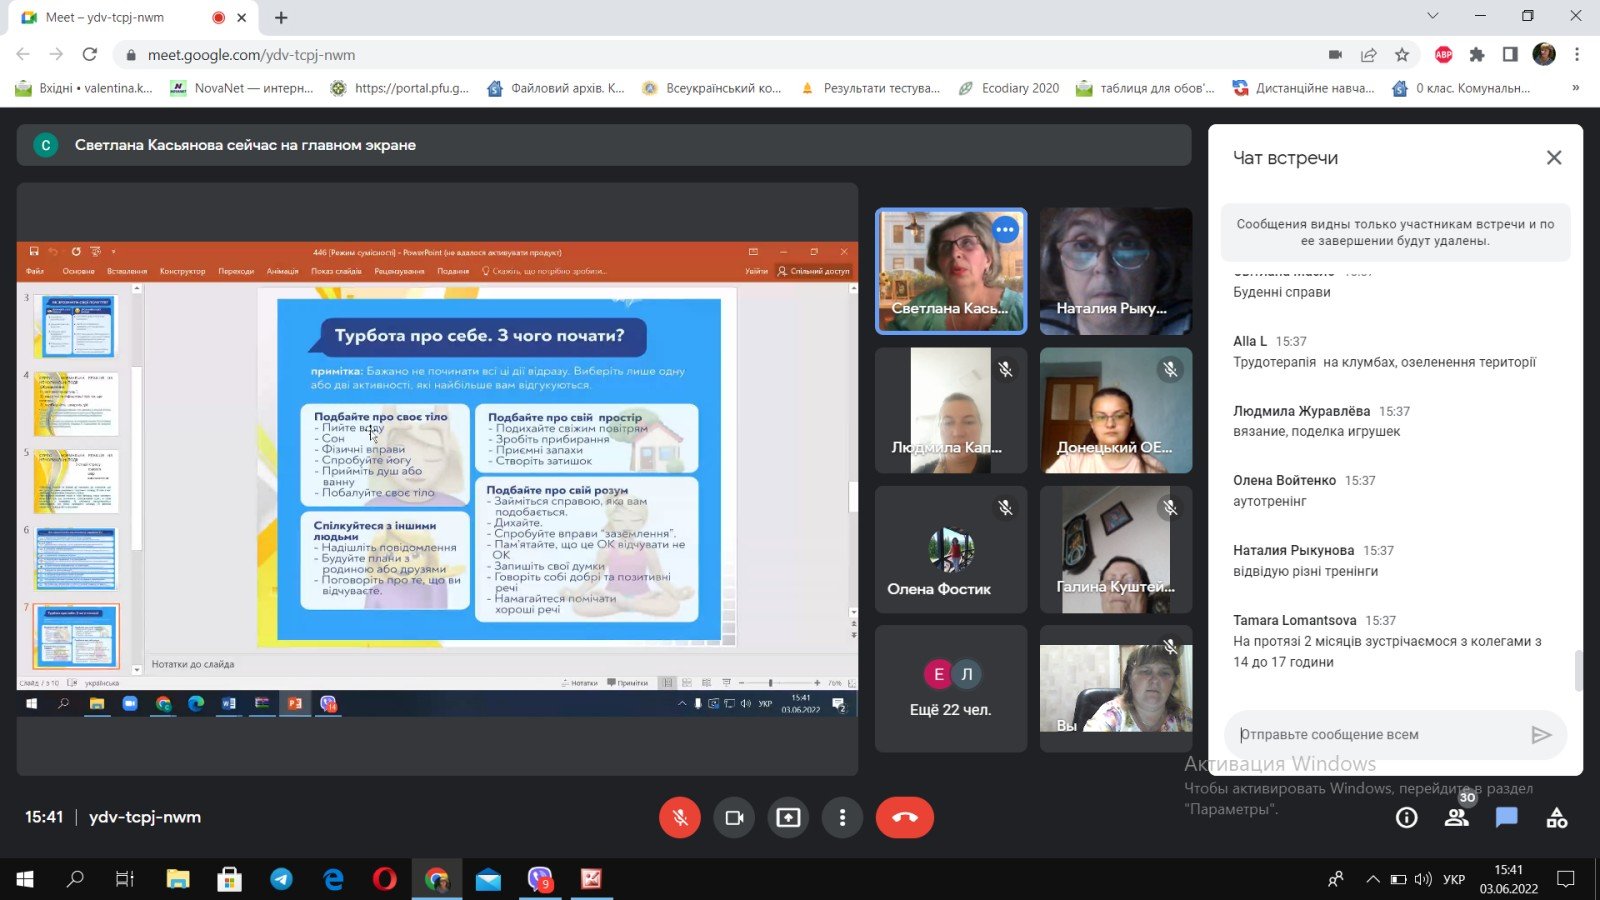The height and width of the screenshot is (900, 1600).
Task: Open a new Chrome tab
Action: coord(282,17)
